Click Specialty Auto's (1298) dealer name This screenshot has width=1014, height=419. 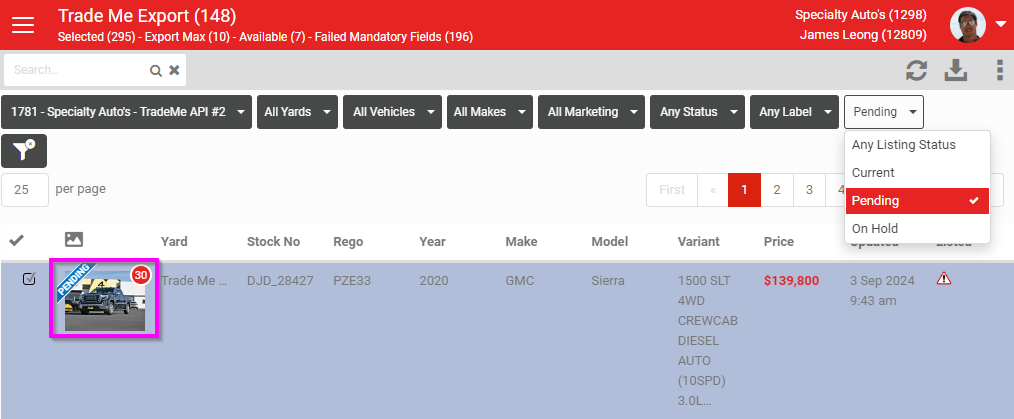861,15
